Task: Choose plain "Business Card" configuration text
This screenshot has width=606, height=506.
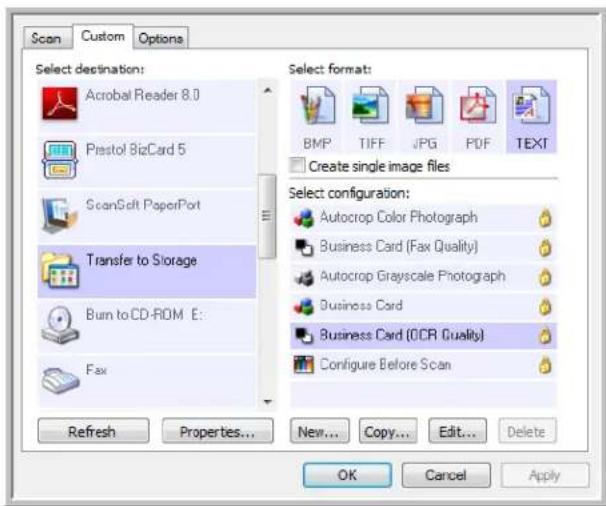Action: (x=361, y=305)
